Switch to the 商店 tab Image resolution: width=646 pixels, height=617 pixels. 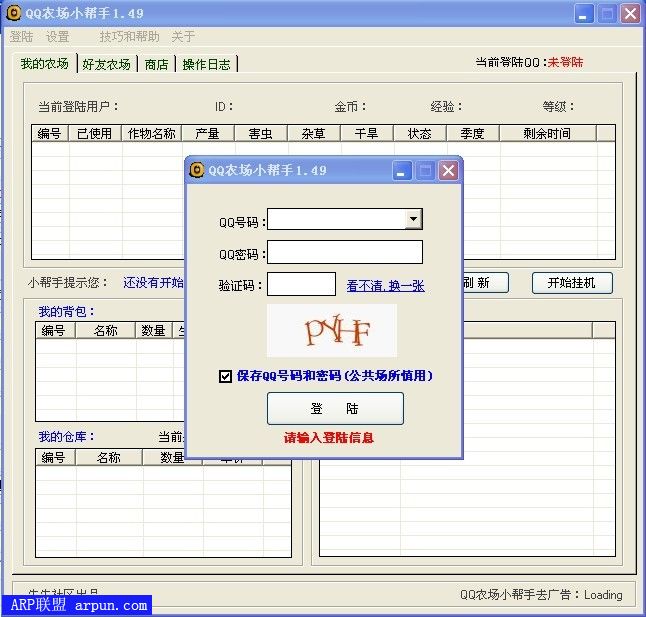coord(156,64)
